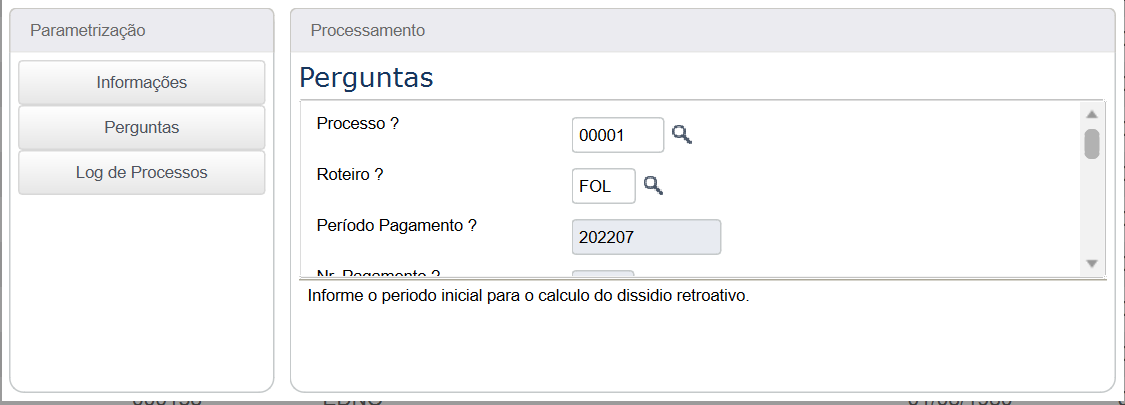Click the Processamento panel header
Viewport: 1125px width, 405px height.
[x=702, y=30]
